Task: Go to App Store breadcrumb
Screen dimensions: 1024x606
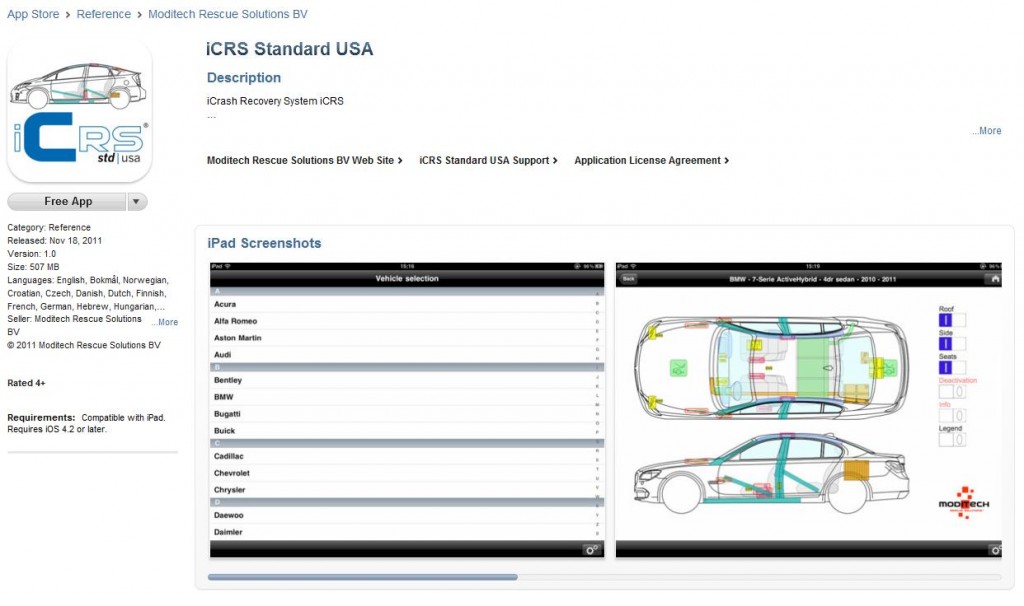Action: pyautogui.click(x=33, y=14)
